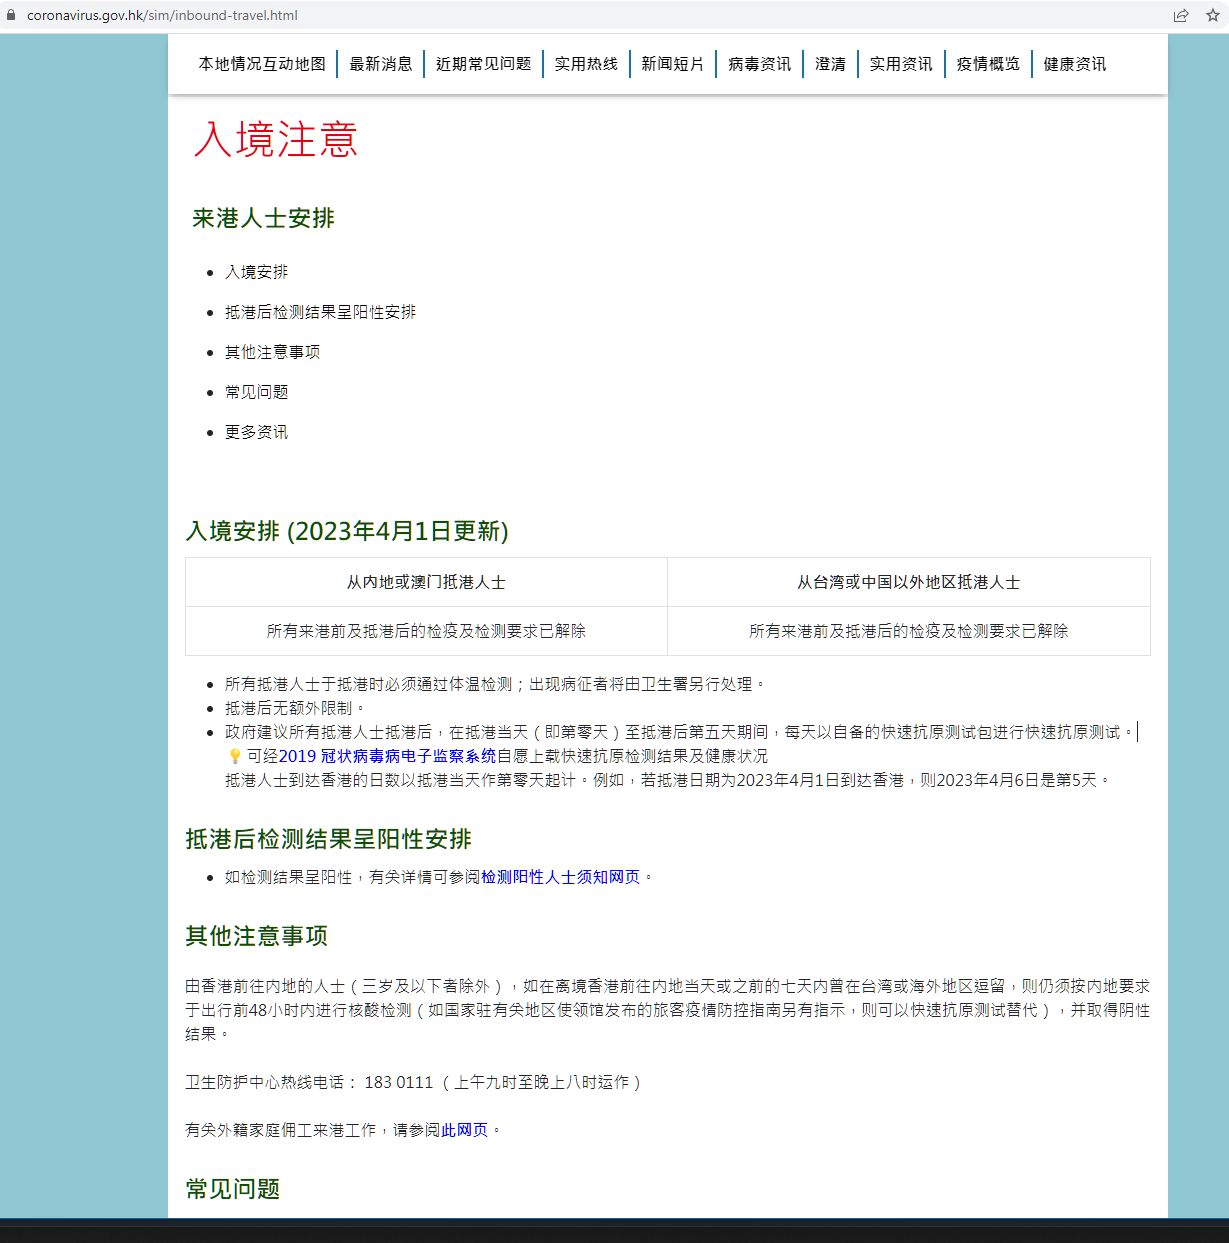The width and height of the screenshot is (1229, 1243).
Task: Open the 新闻短片 navigation item
Action: pyautogui.click(x=672, y=64)
